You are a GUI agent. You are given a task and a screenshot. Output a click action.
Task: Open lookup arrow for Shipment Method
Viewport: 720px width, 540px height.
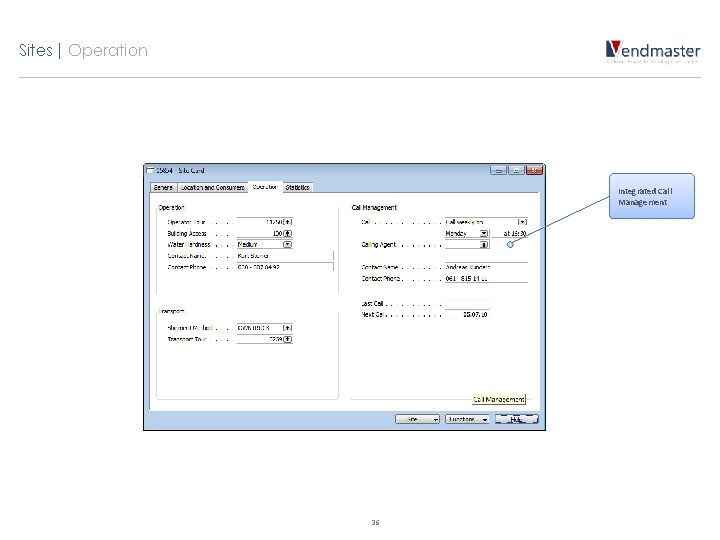(x=288, y=328)
